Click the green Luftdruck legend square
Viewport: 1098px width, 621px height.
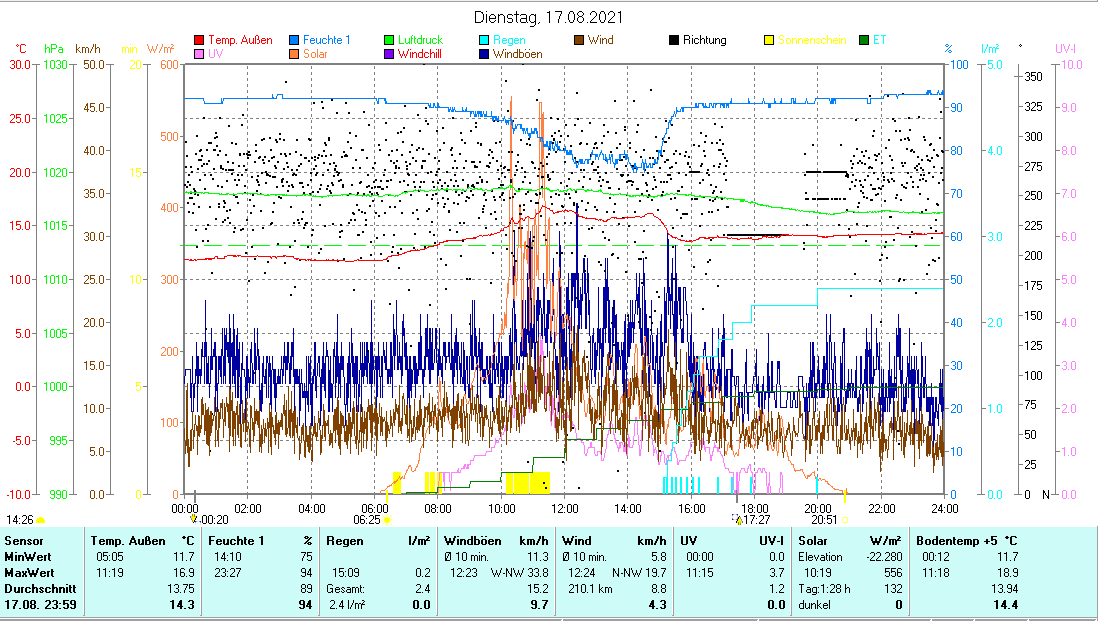point(390,41)
